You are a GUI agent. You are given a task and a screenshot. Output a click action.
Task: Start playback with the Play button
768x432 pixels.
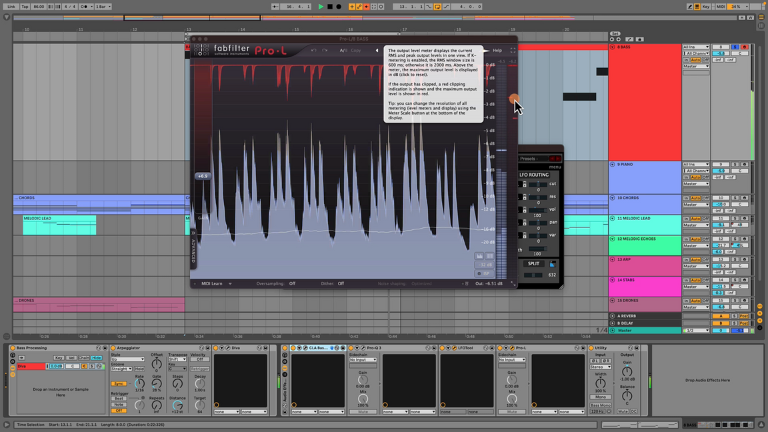(x=321, y=7)
